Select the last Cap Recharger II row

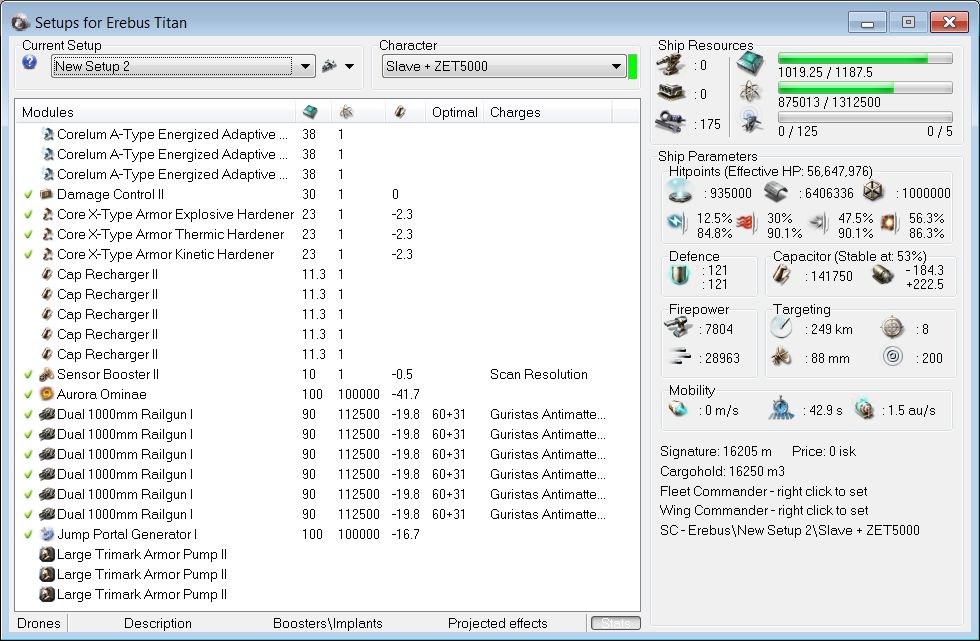328,354
